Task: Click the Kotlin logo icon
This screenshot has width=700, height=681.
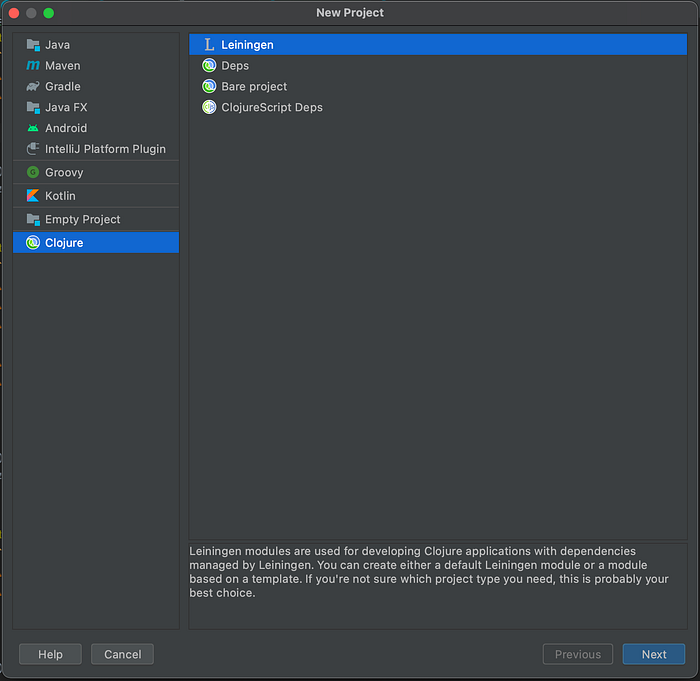Action: click(33, 196)
